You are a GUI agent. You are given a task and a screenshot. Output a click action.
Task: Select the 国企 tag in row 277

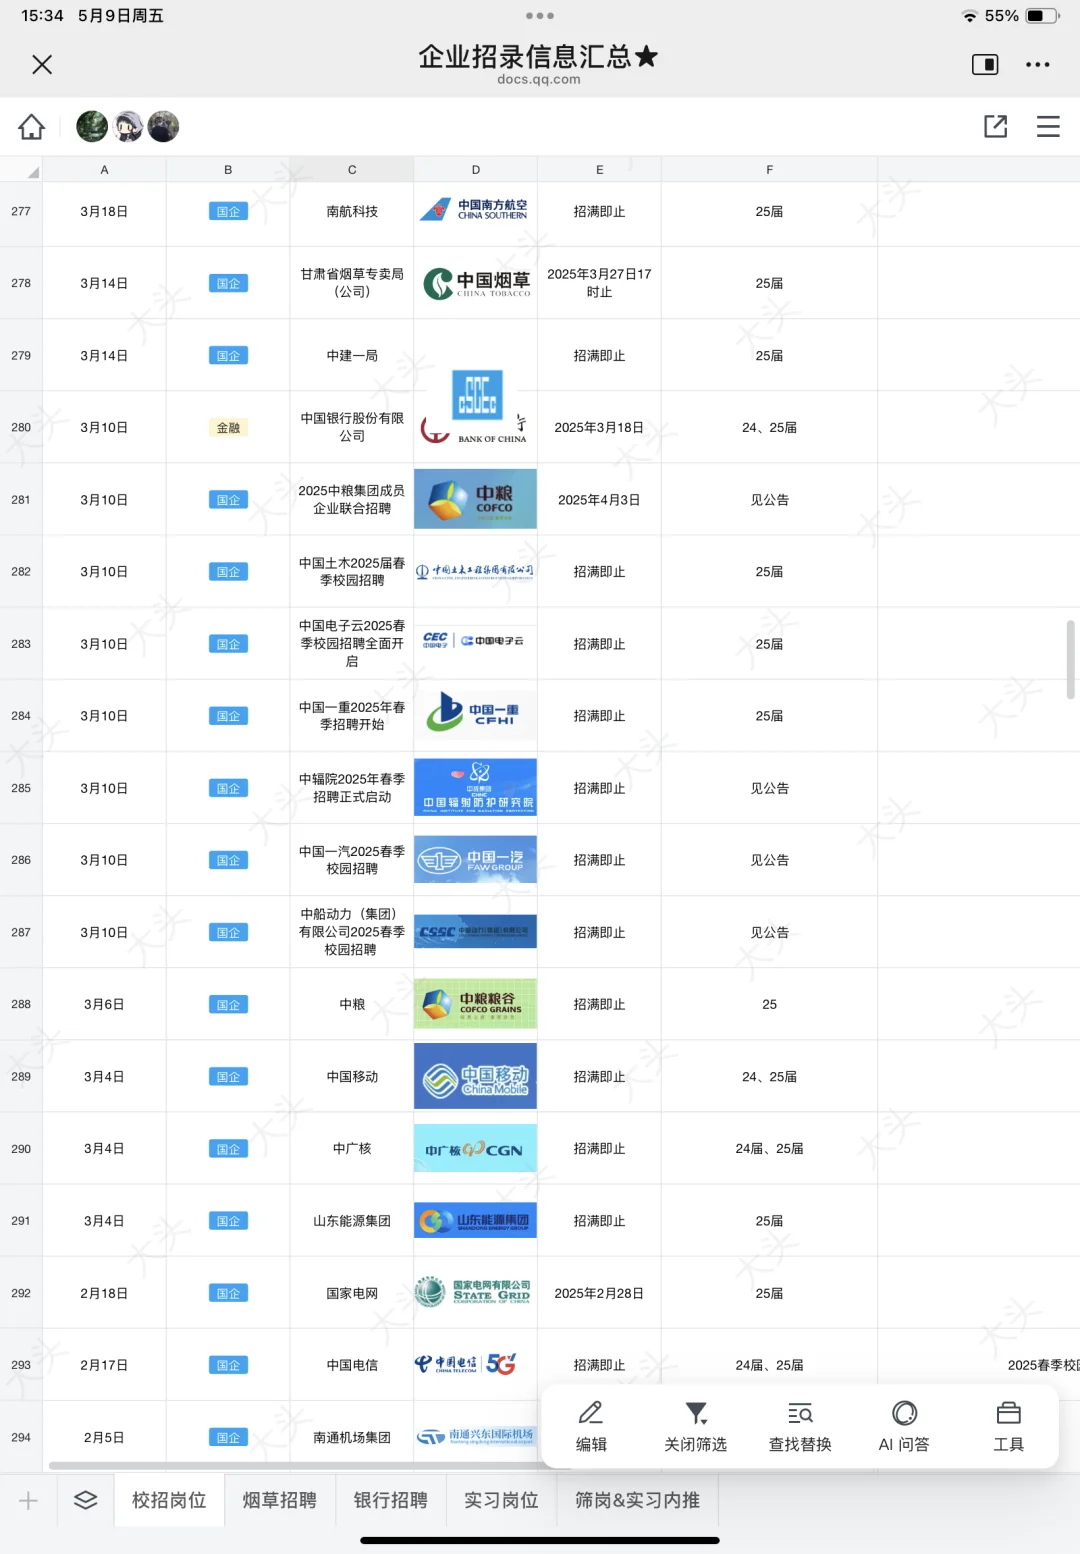pyautogui.click(x=228, y=211)
